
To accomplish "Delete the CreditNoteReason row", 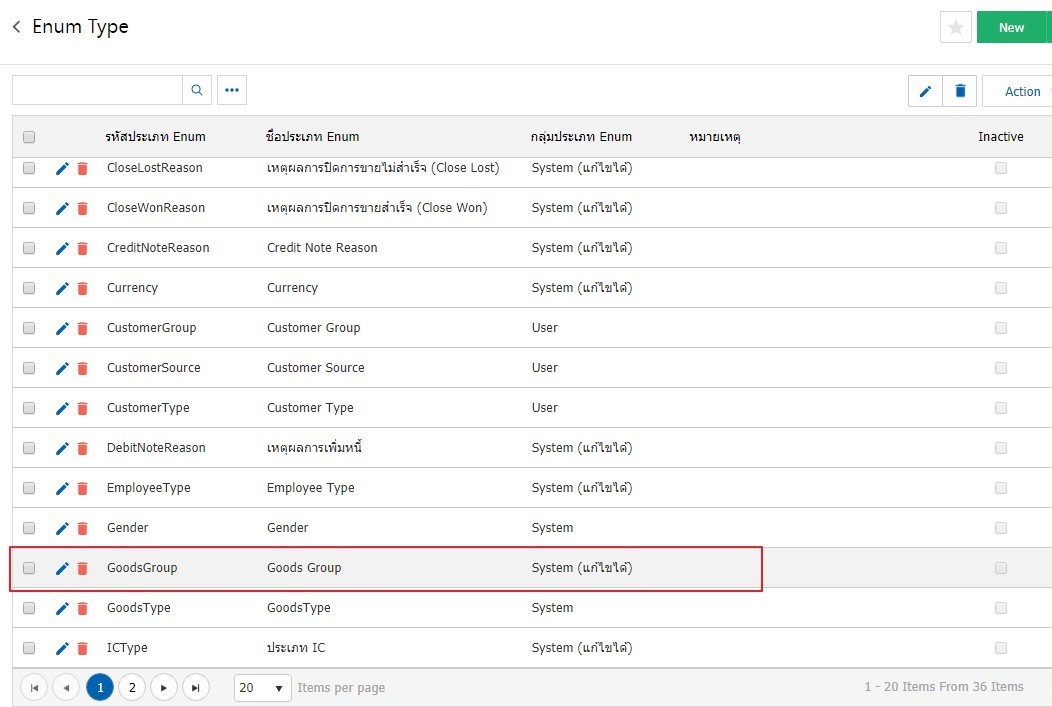I will 83,248.
